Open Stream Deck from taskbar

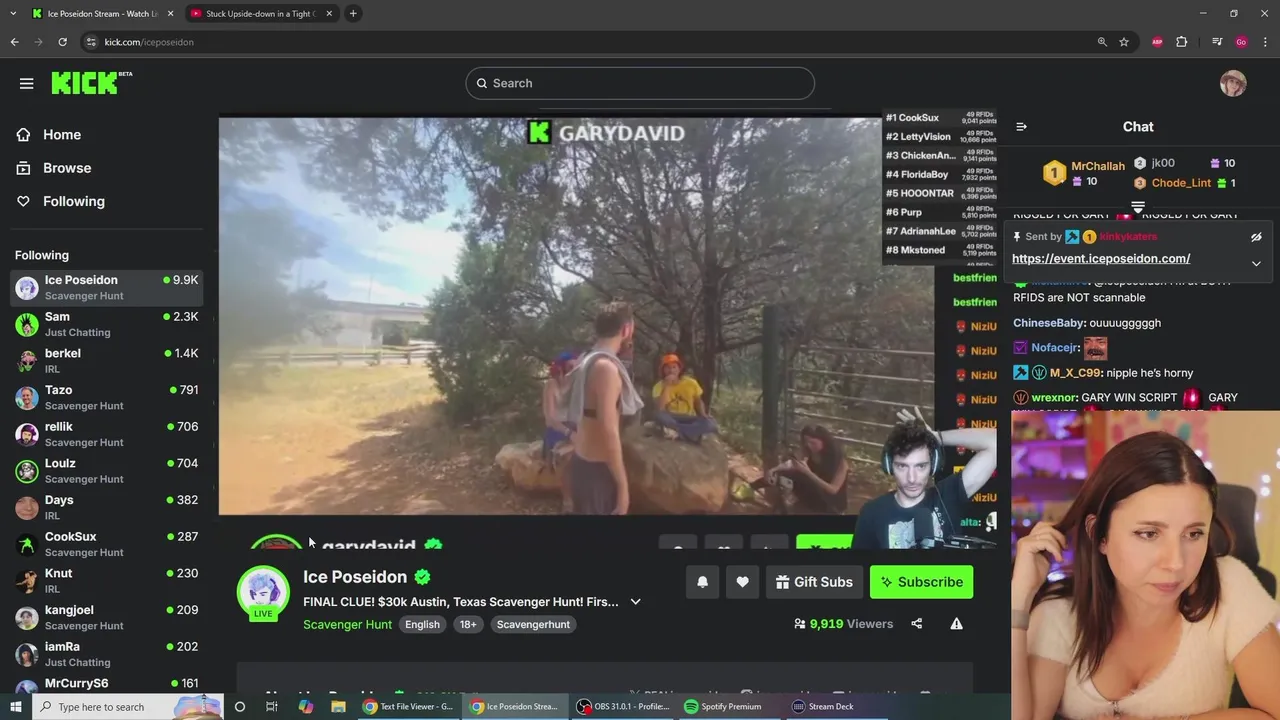pyautogui.click(x=823, y=706)
